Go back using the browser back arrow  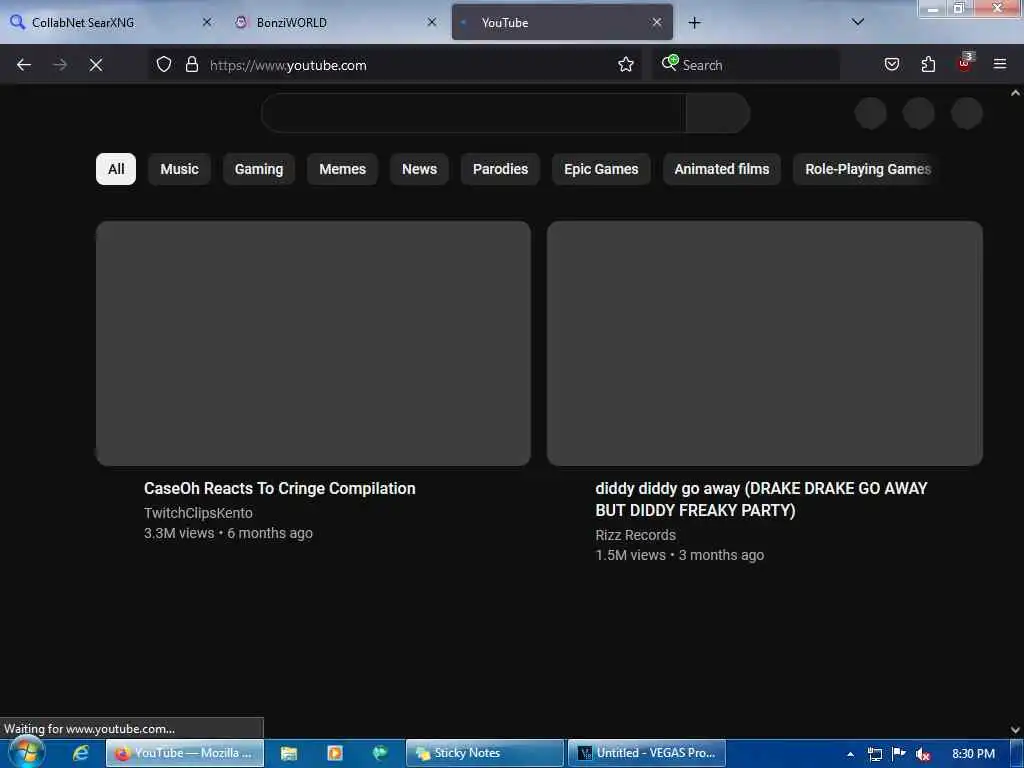click(x=24, y=65)
